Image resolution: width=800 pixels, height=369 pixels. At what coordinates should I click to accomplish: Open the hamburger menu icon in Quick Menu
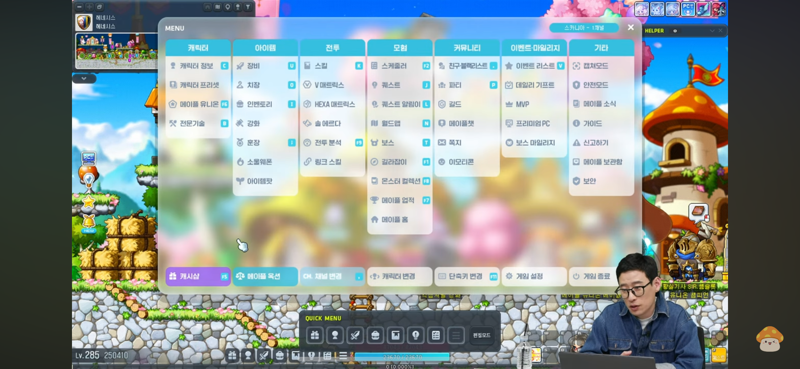click(456, 335)
